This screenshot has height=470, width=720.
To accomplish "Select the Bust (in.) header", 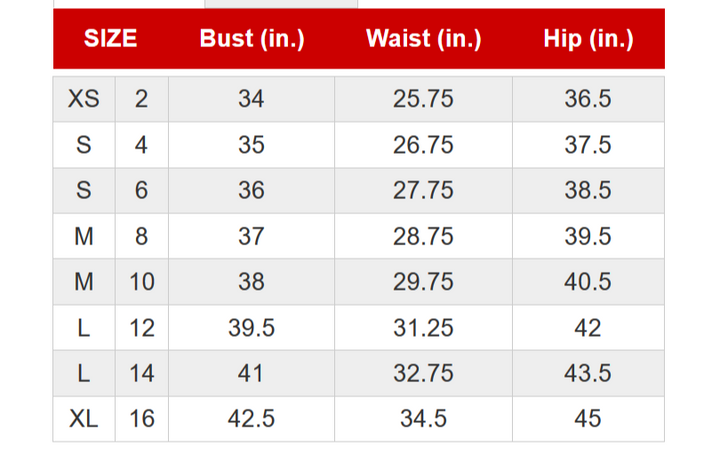I will coord(252,39).
